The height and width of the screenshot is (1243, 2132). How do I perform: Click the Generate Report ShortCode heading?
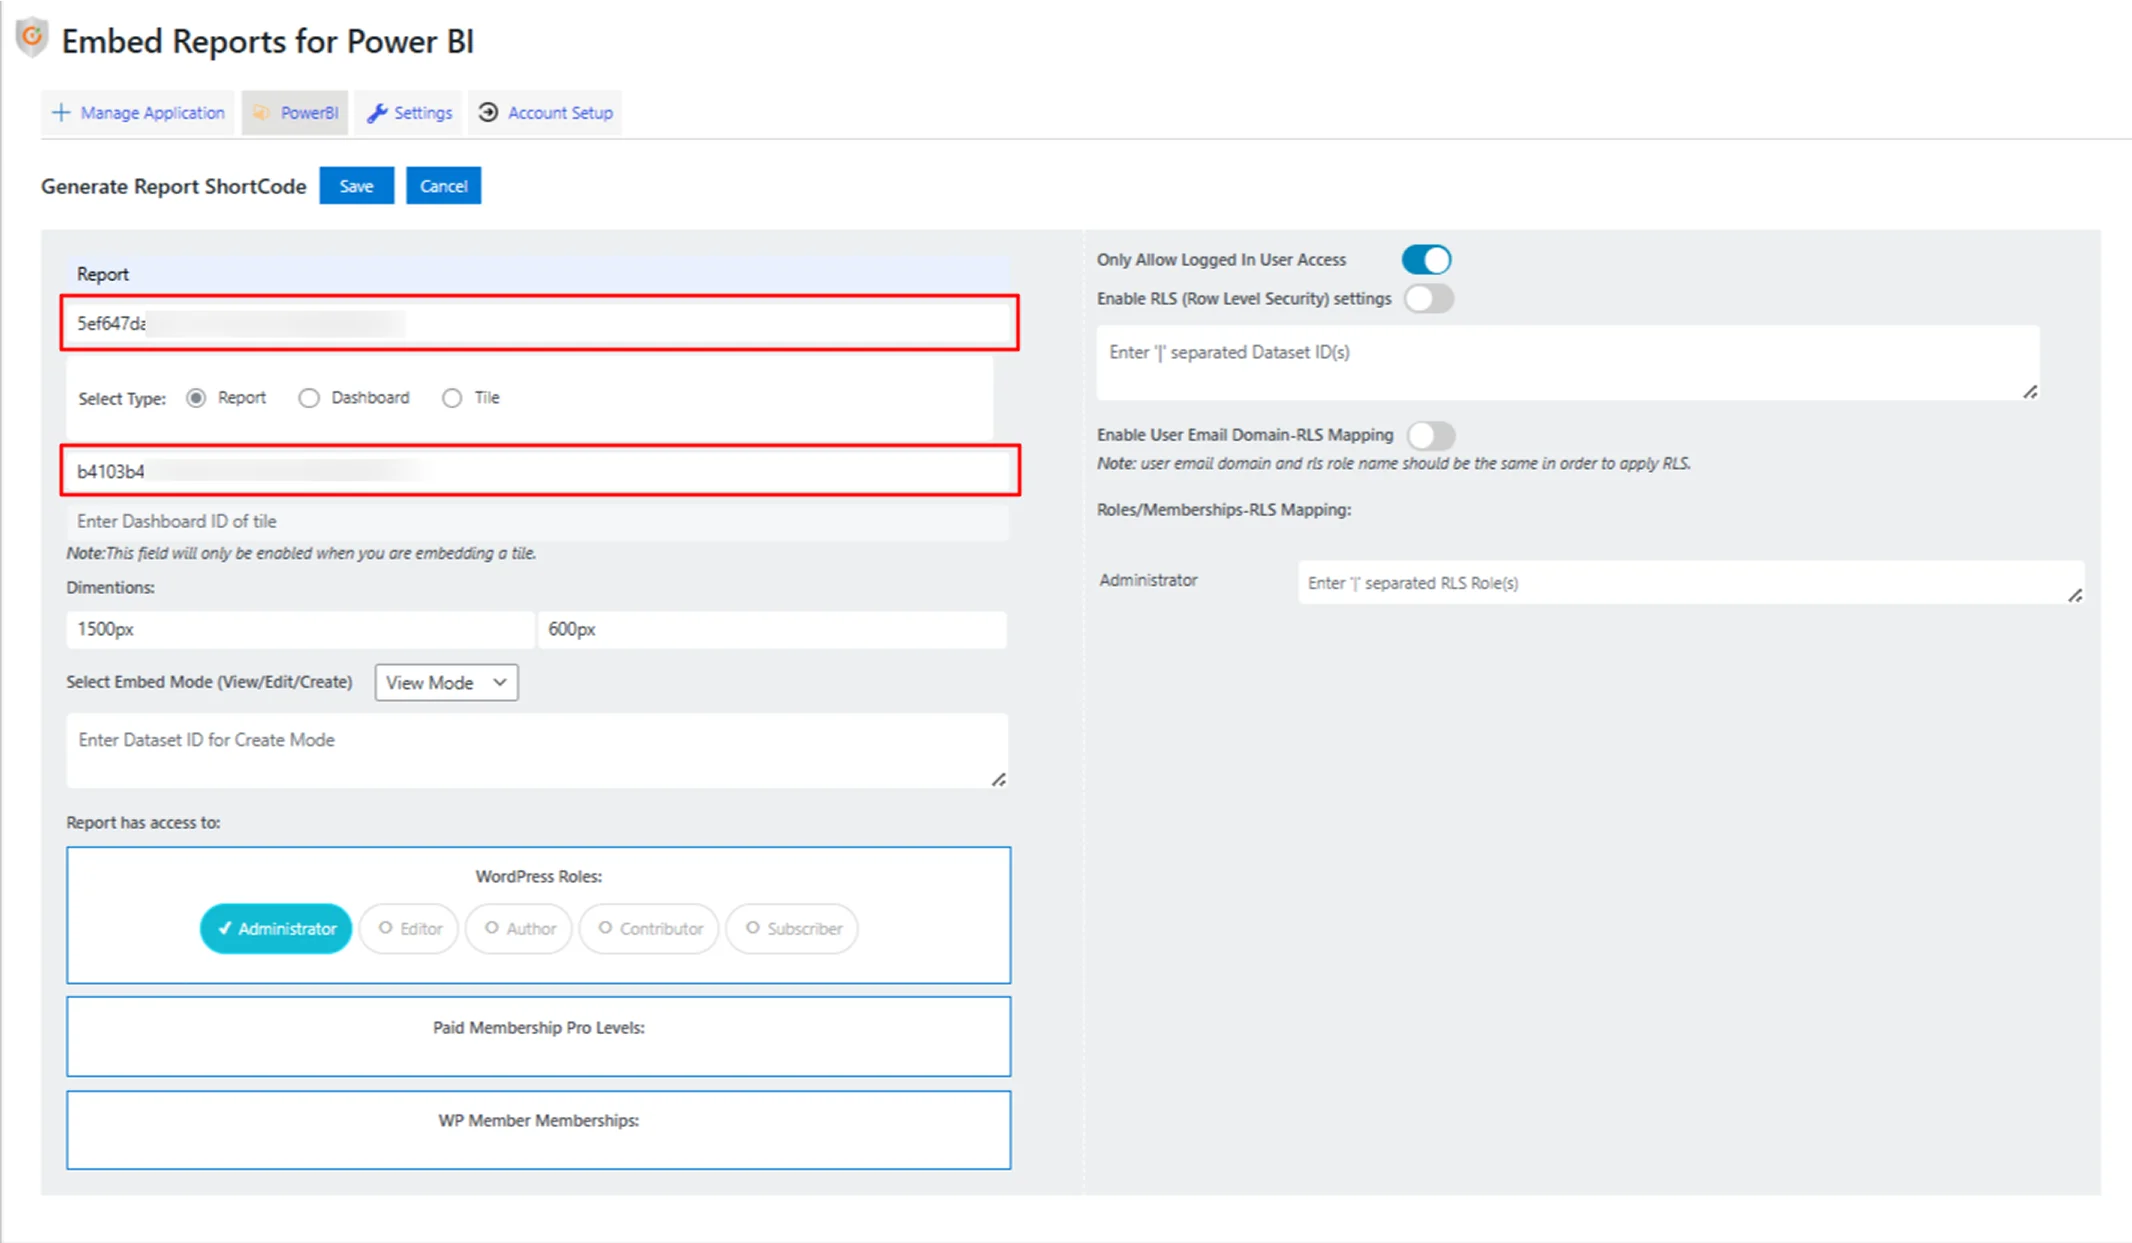tap(174, 186)
